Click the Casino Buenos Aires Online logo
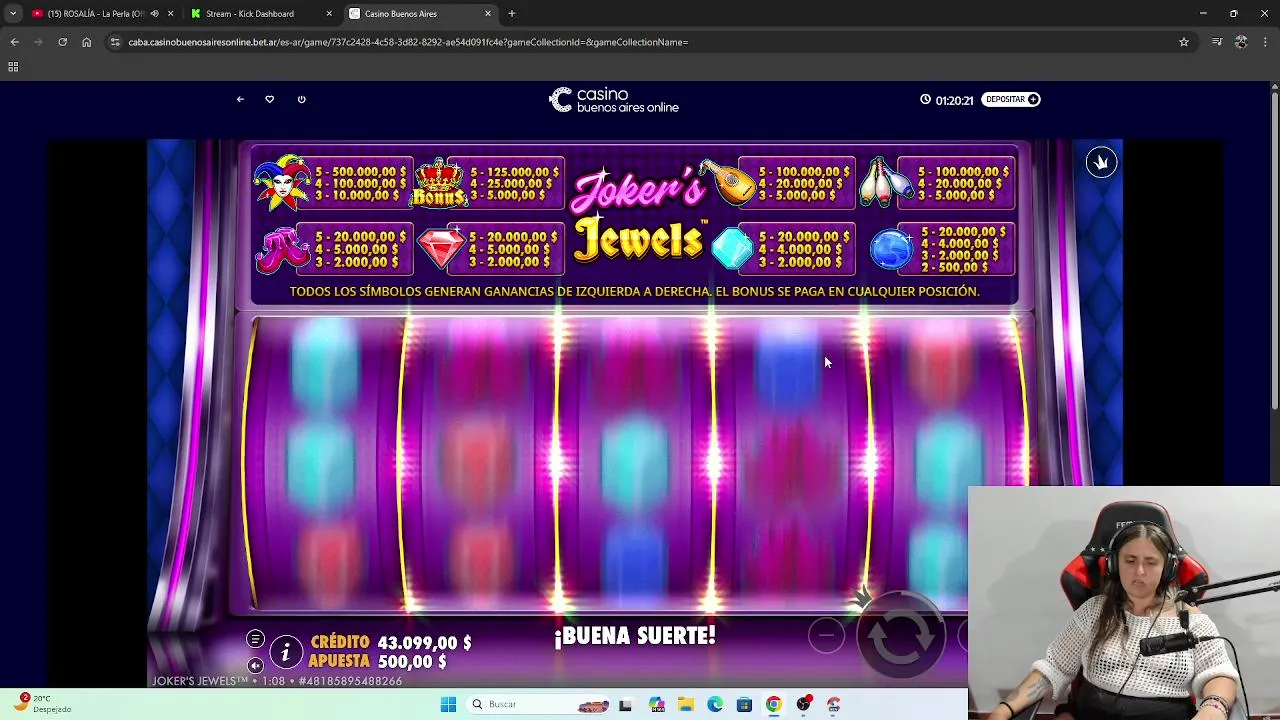 [x=614, y=100]
